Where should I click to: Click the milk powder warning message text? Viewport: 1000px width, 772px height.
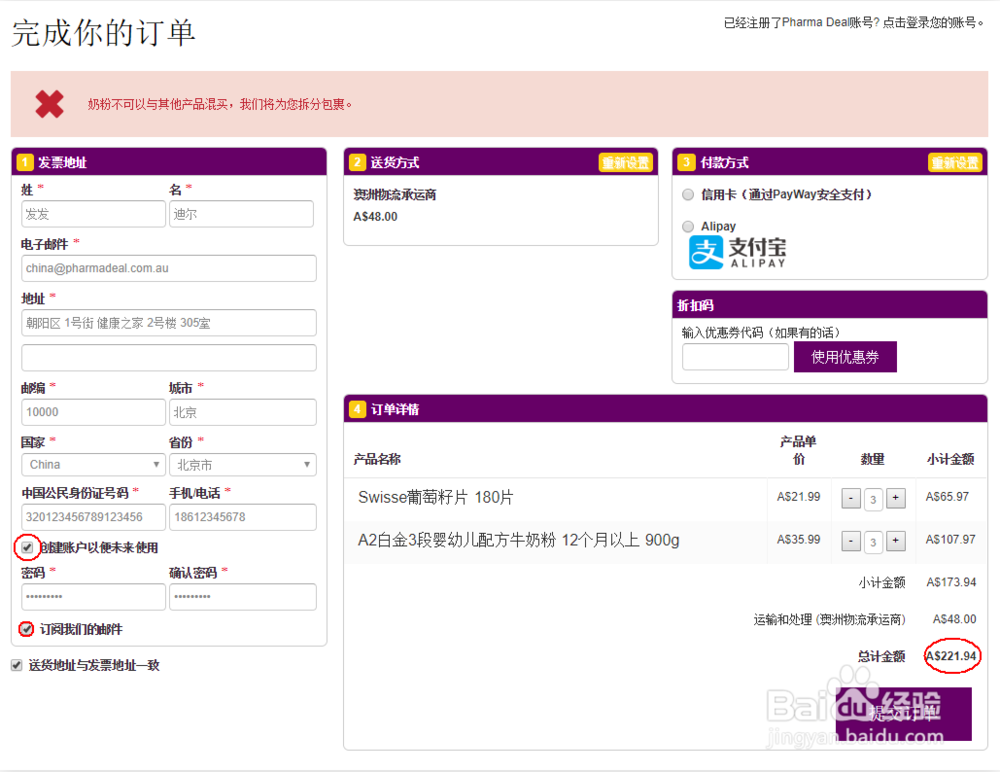[x=219, y=104]
